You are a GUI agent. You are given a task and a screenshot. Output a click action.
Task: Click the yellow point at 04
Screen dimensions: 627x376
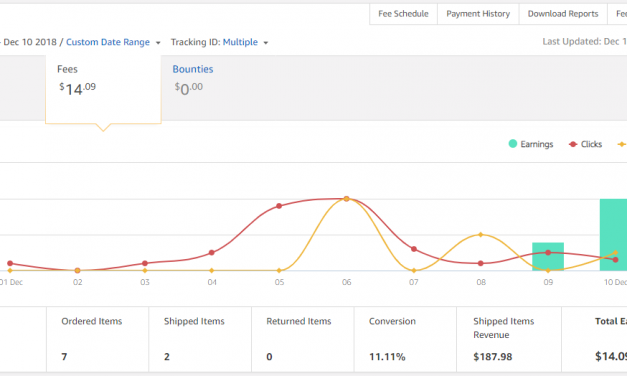212,270
